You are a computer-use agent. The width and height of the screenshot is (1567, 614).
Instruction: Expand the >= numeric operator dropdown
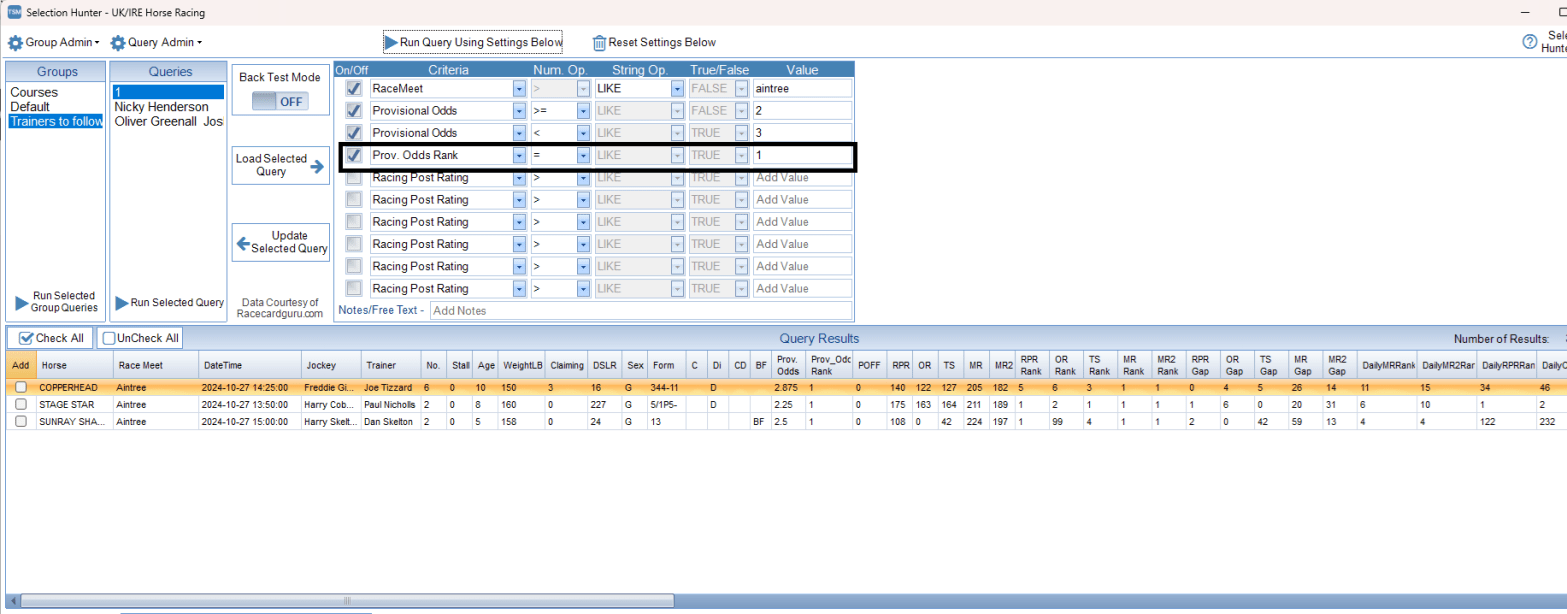pyautogui.click(x=583, y=111)
